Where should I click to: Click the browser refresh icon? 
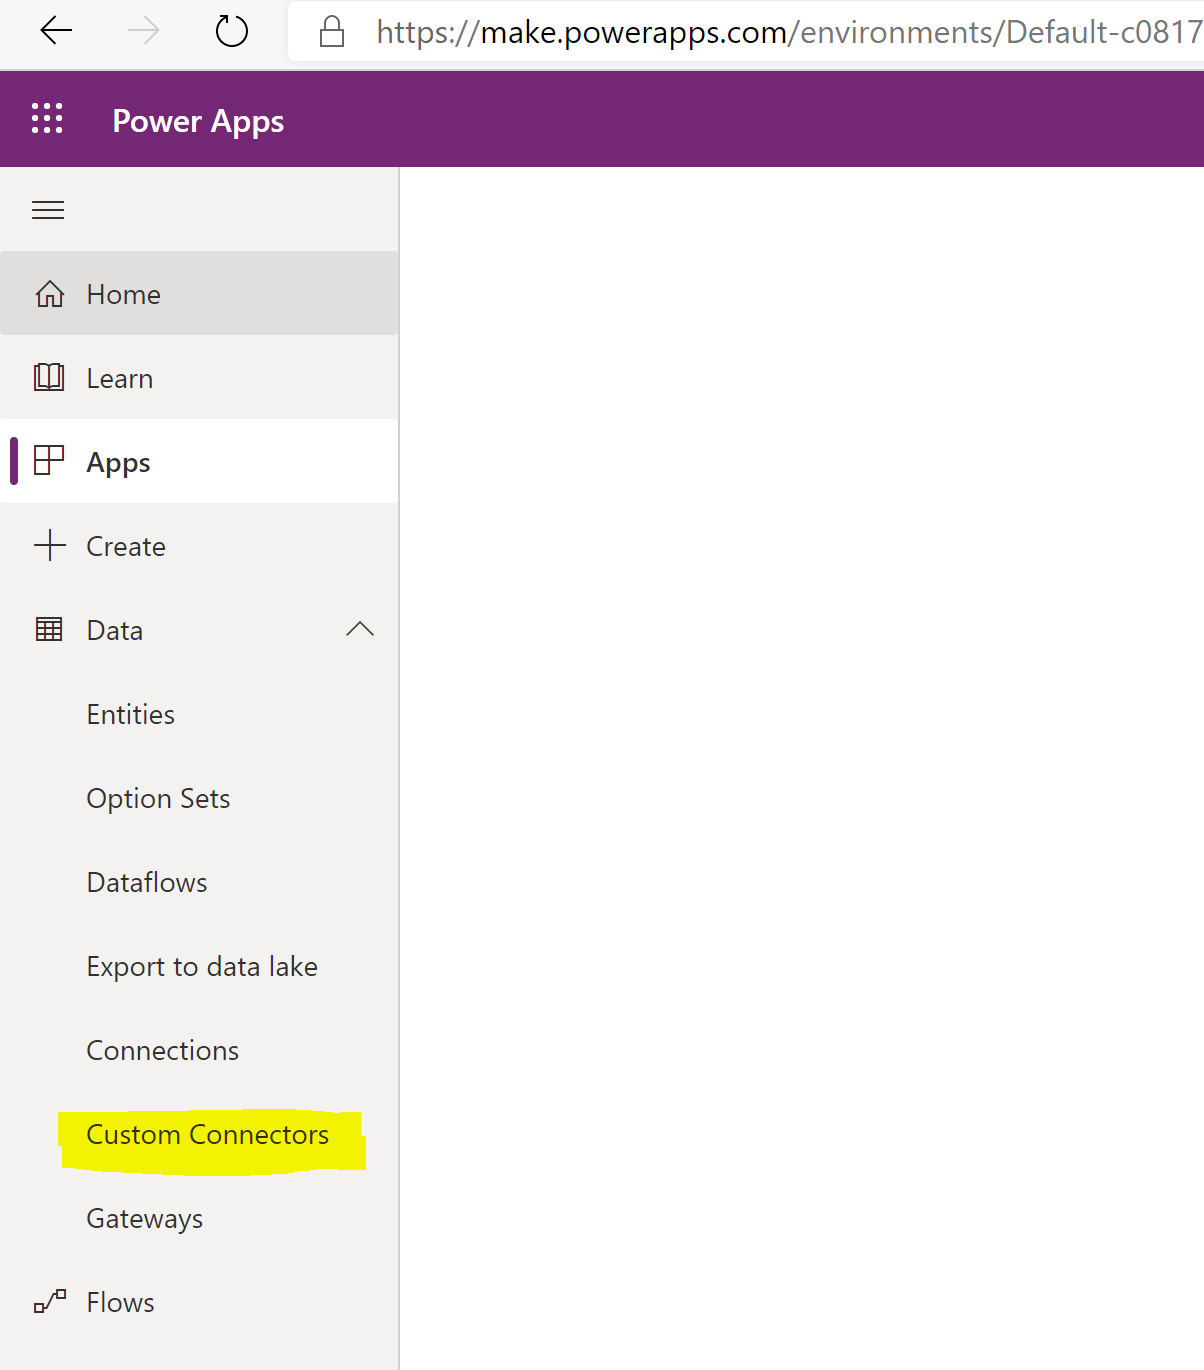[231, 30]
